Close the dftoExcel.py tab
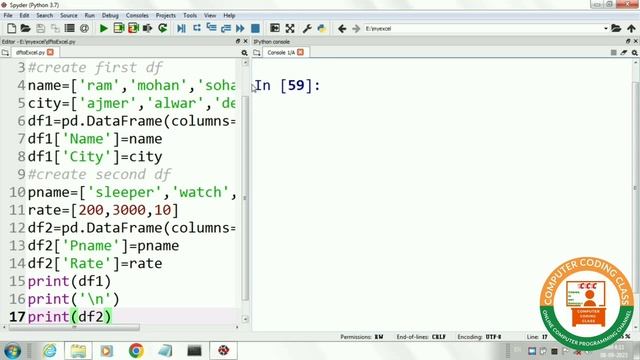 pyautogui.click(x=50, y=52)
